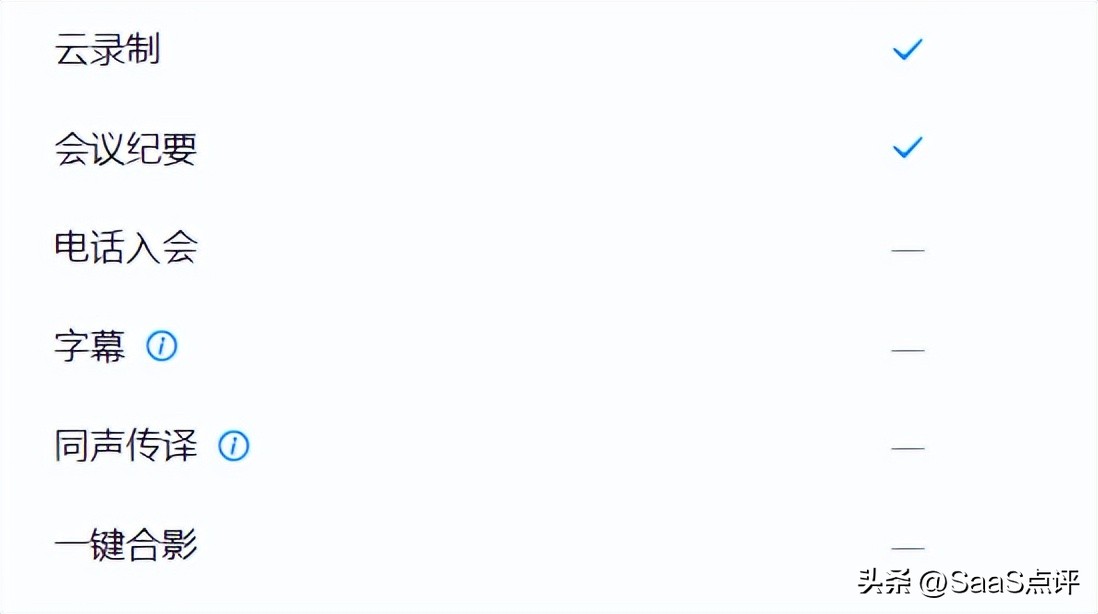Toggle the checkmark in the 会议纪要 row

coord(907,148)
